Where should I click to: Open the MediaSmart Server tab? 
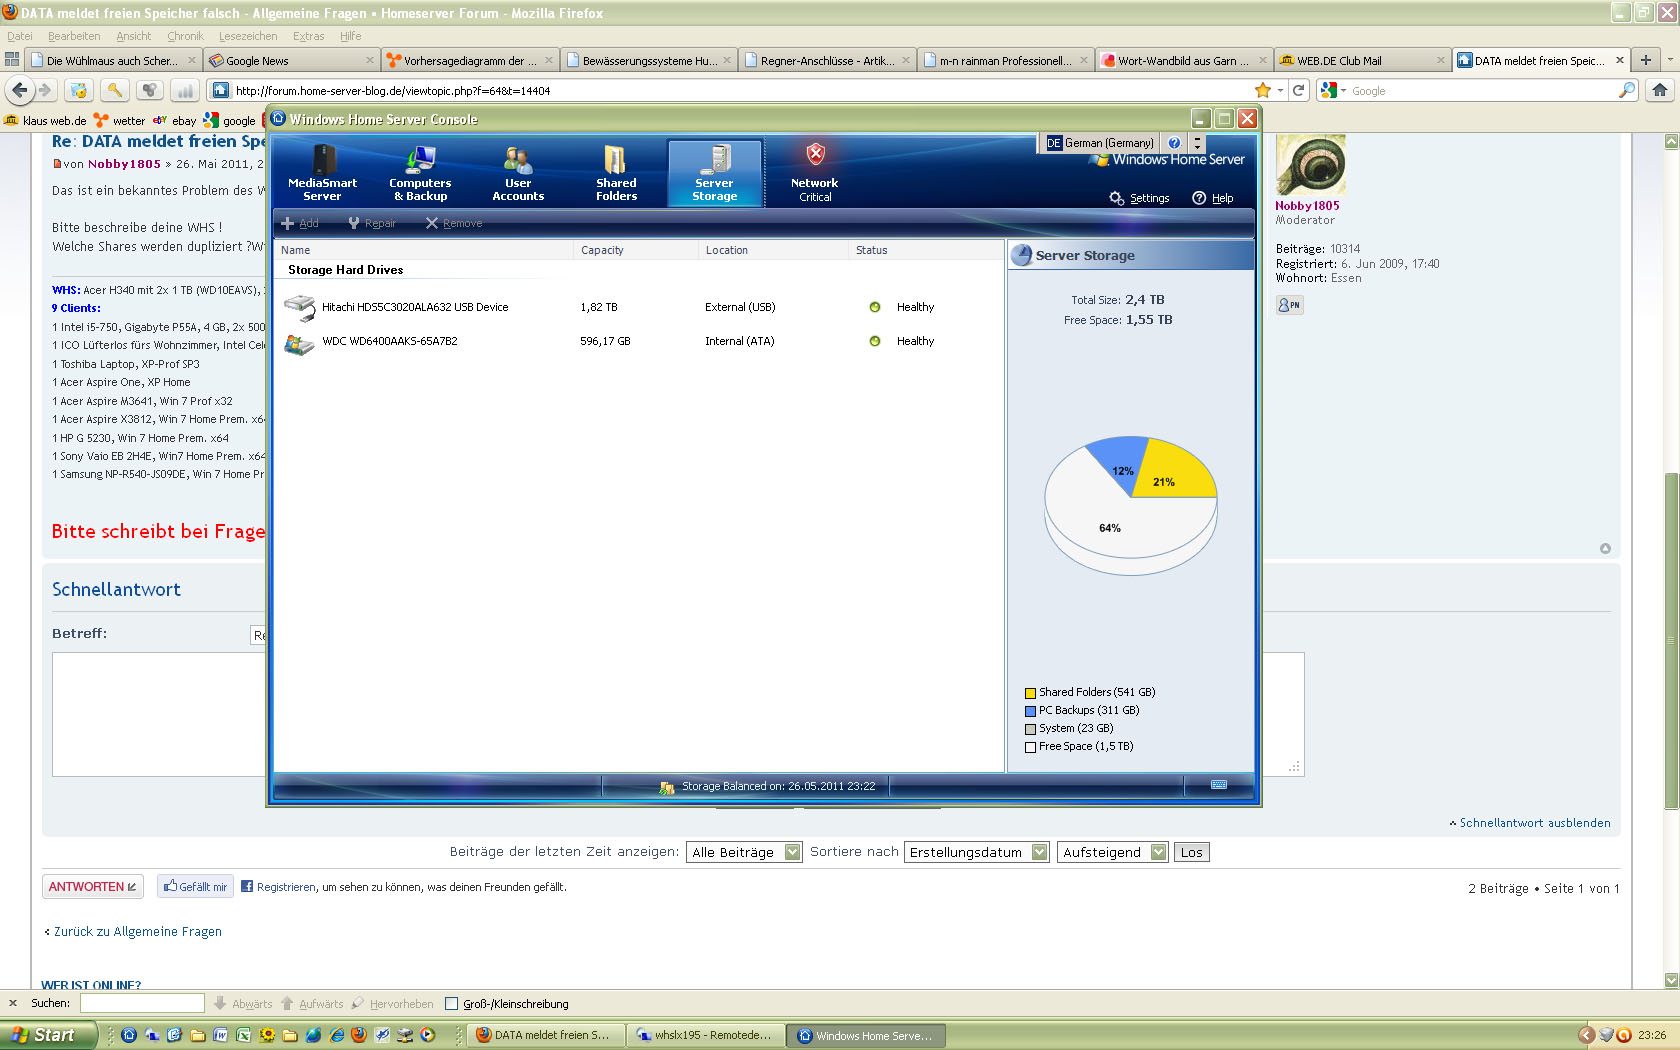[322, 172]
